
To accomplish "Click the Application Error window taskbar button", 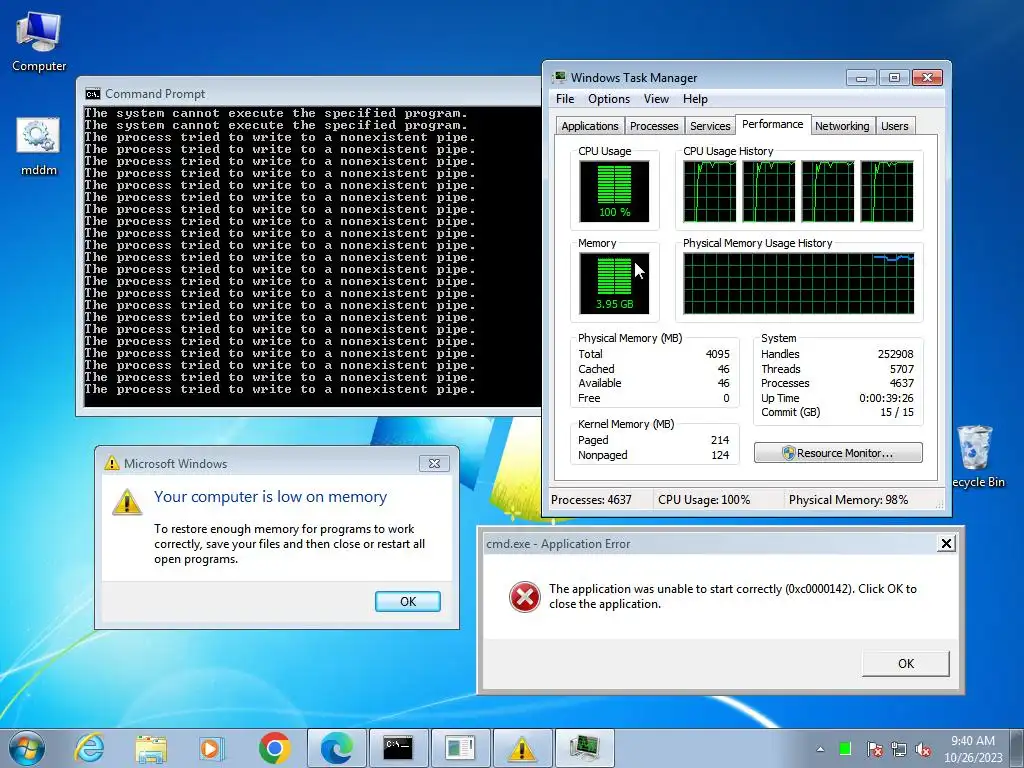I will point(460,748).
